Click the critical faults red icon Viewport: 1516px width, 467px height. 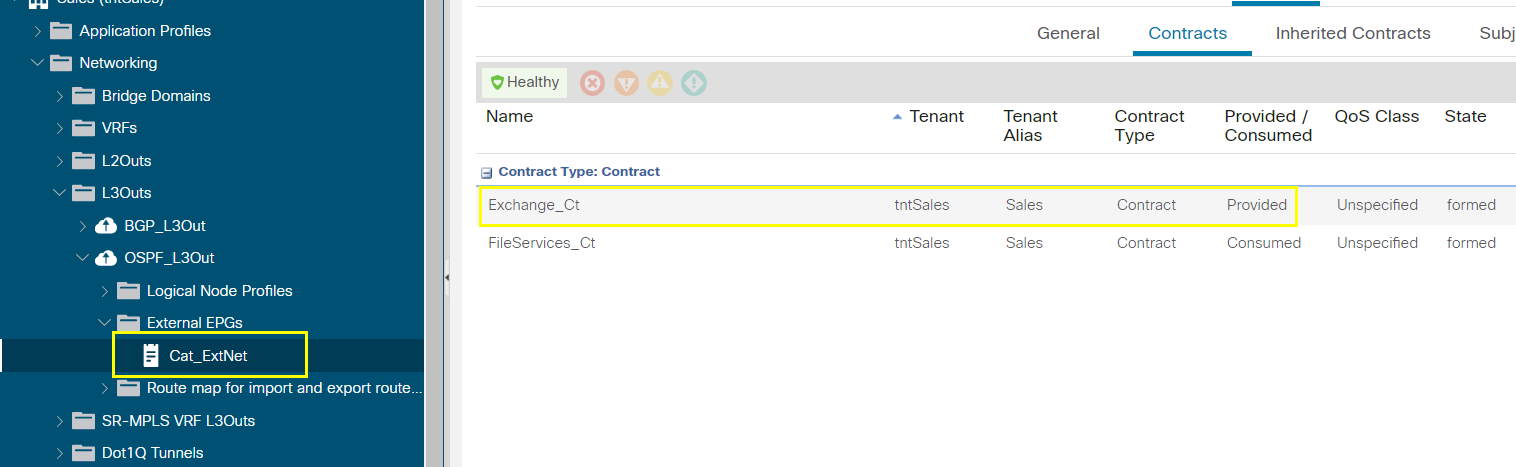[x=593, y=83]
